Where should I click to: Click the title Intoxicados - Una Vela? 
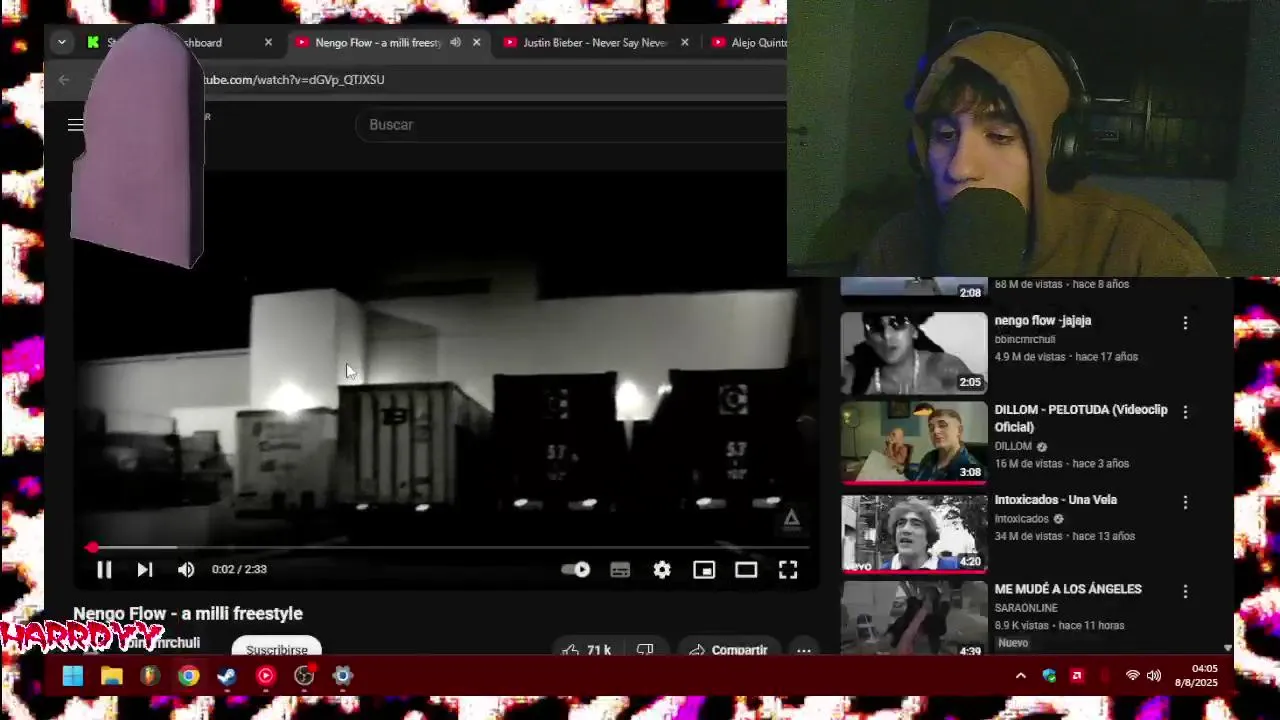1055,500
